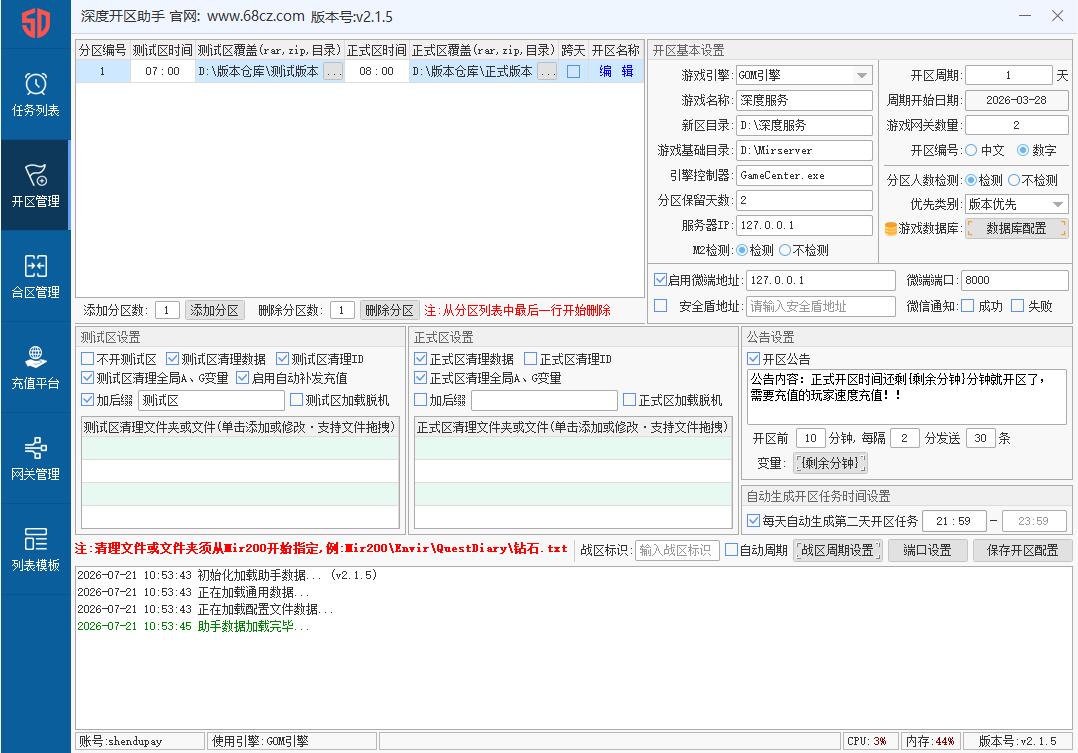Viewport: 1078px width, 753px height.
Task: Click the 5D application logo
Action: click(x=35, y=24)
